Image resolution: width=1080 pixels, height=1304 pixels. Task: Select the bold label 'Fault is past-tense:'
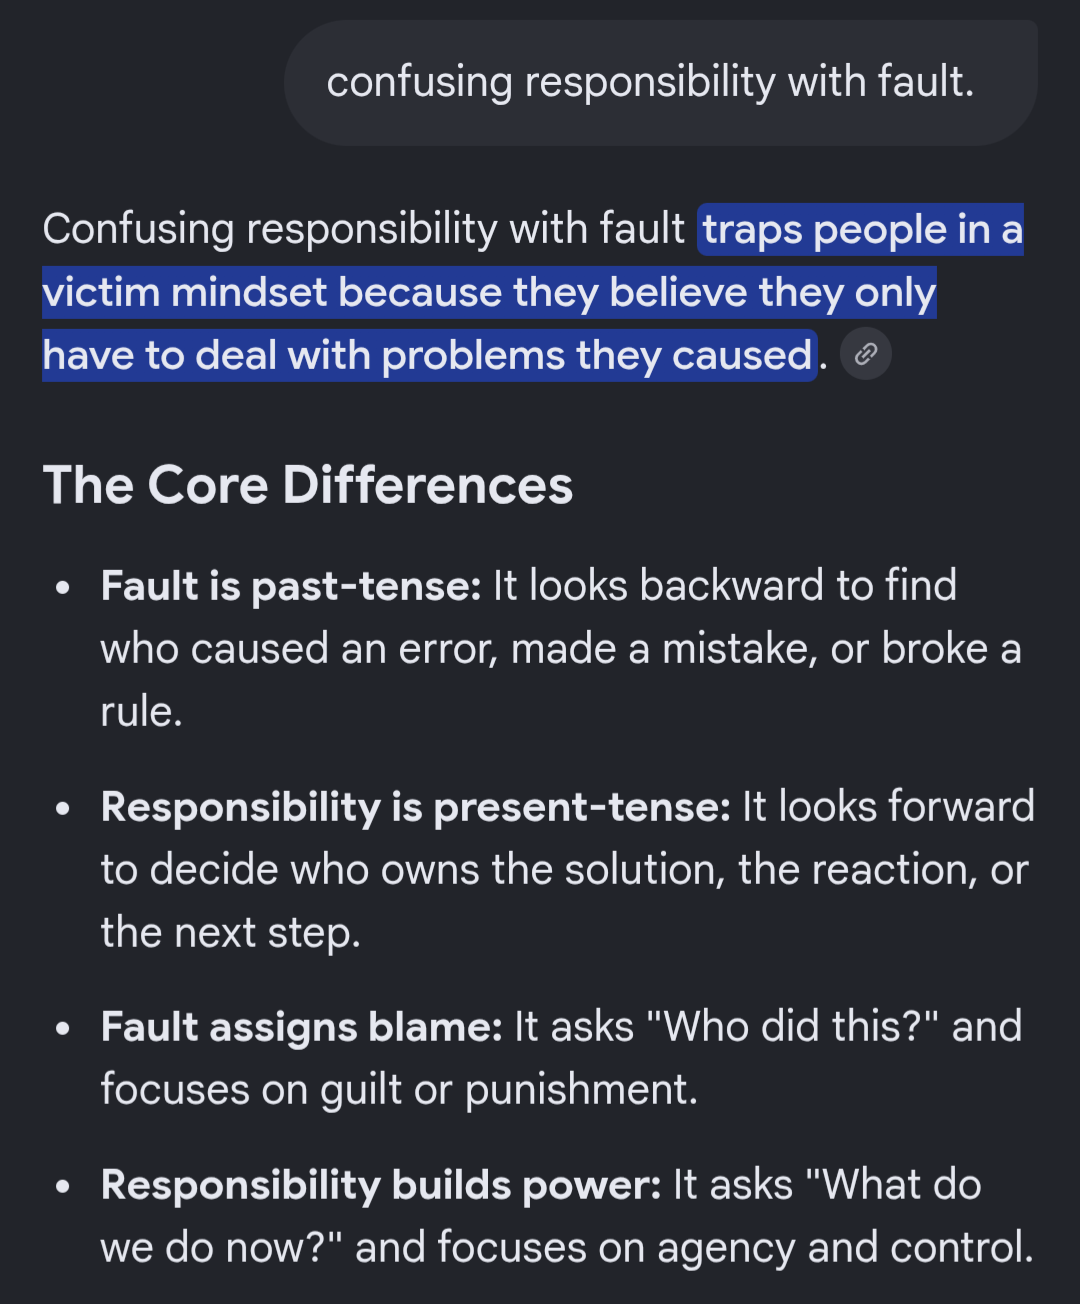(x=291, y=586)
